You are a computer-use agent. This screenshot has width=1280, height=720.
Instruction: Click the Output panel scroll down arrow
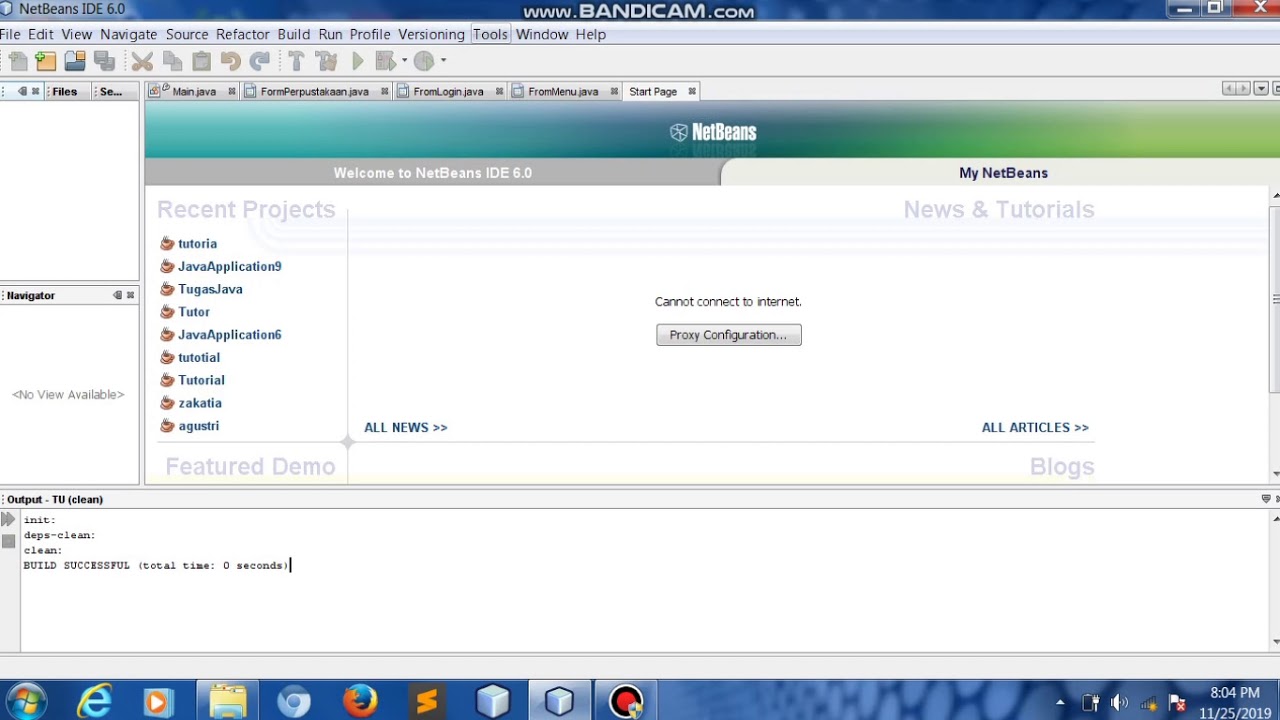(x=1275, y=642)
